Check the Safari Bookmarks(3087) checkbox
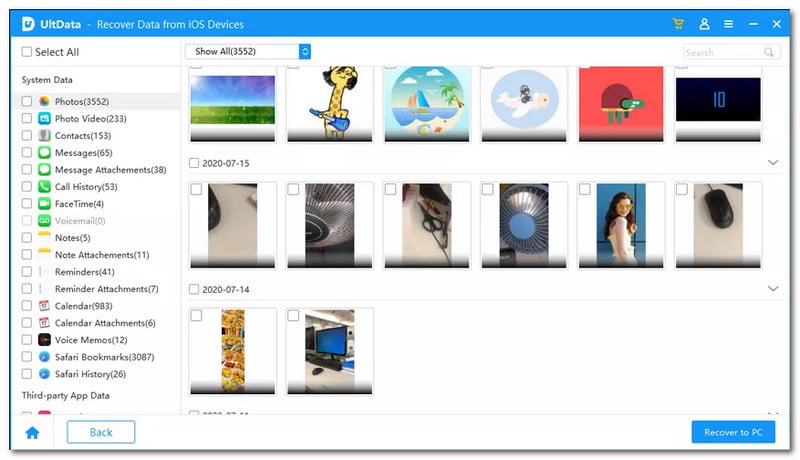Viewport: 800px width, 460px height. point(27,357)
